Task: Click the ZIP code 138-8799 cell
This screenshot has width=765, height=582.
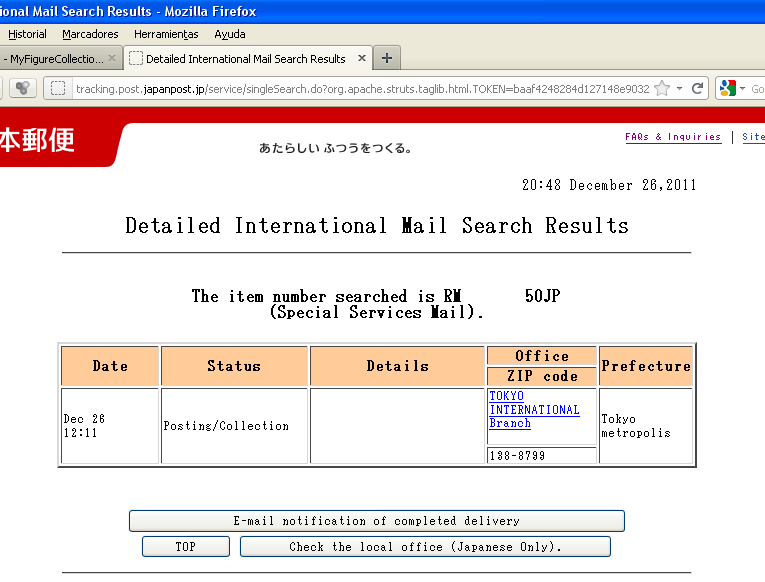Action: point(542,455)
